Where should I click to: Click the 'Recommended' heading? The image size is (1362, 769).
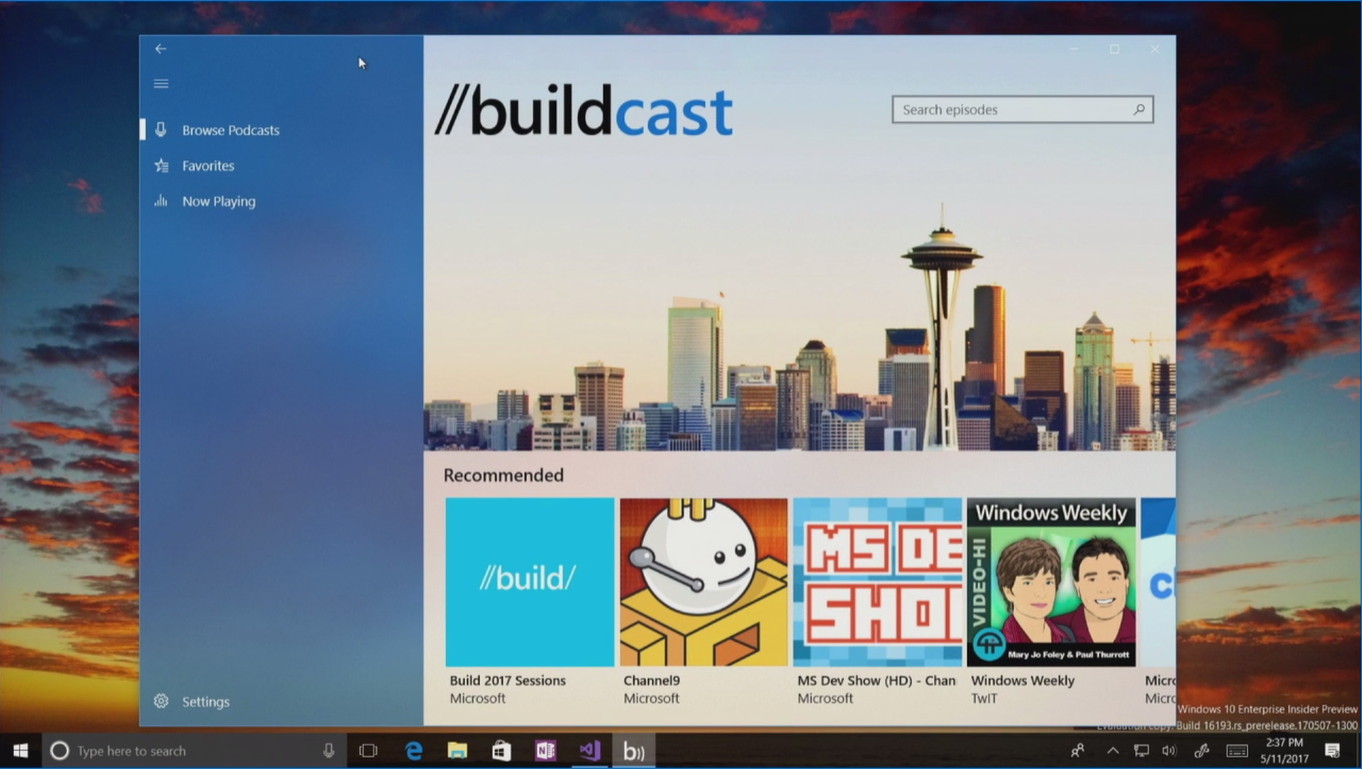coord(504,476)
